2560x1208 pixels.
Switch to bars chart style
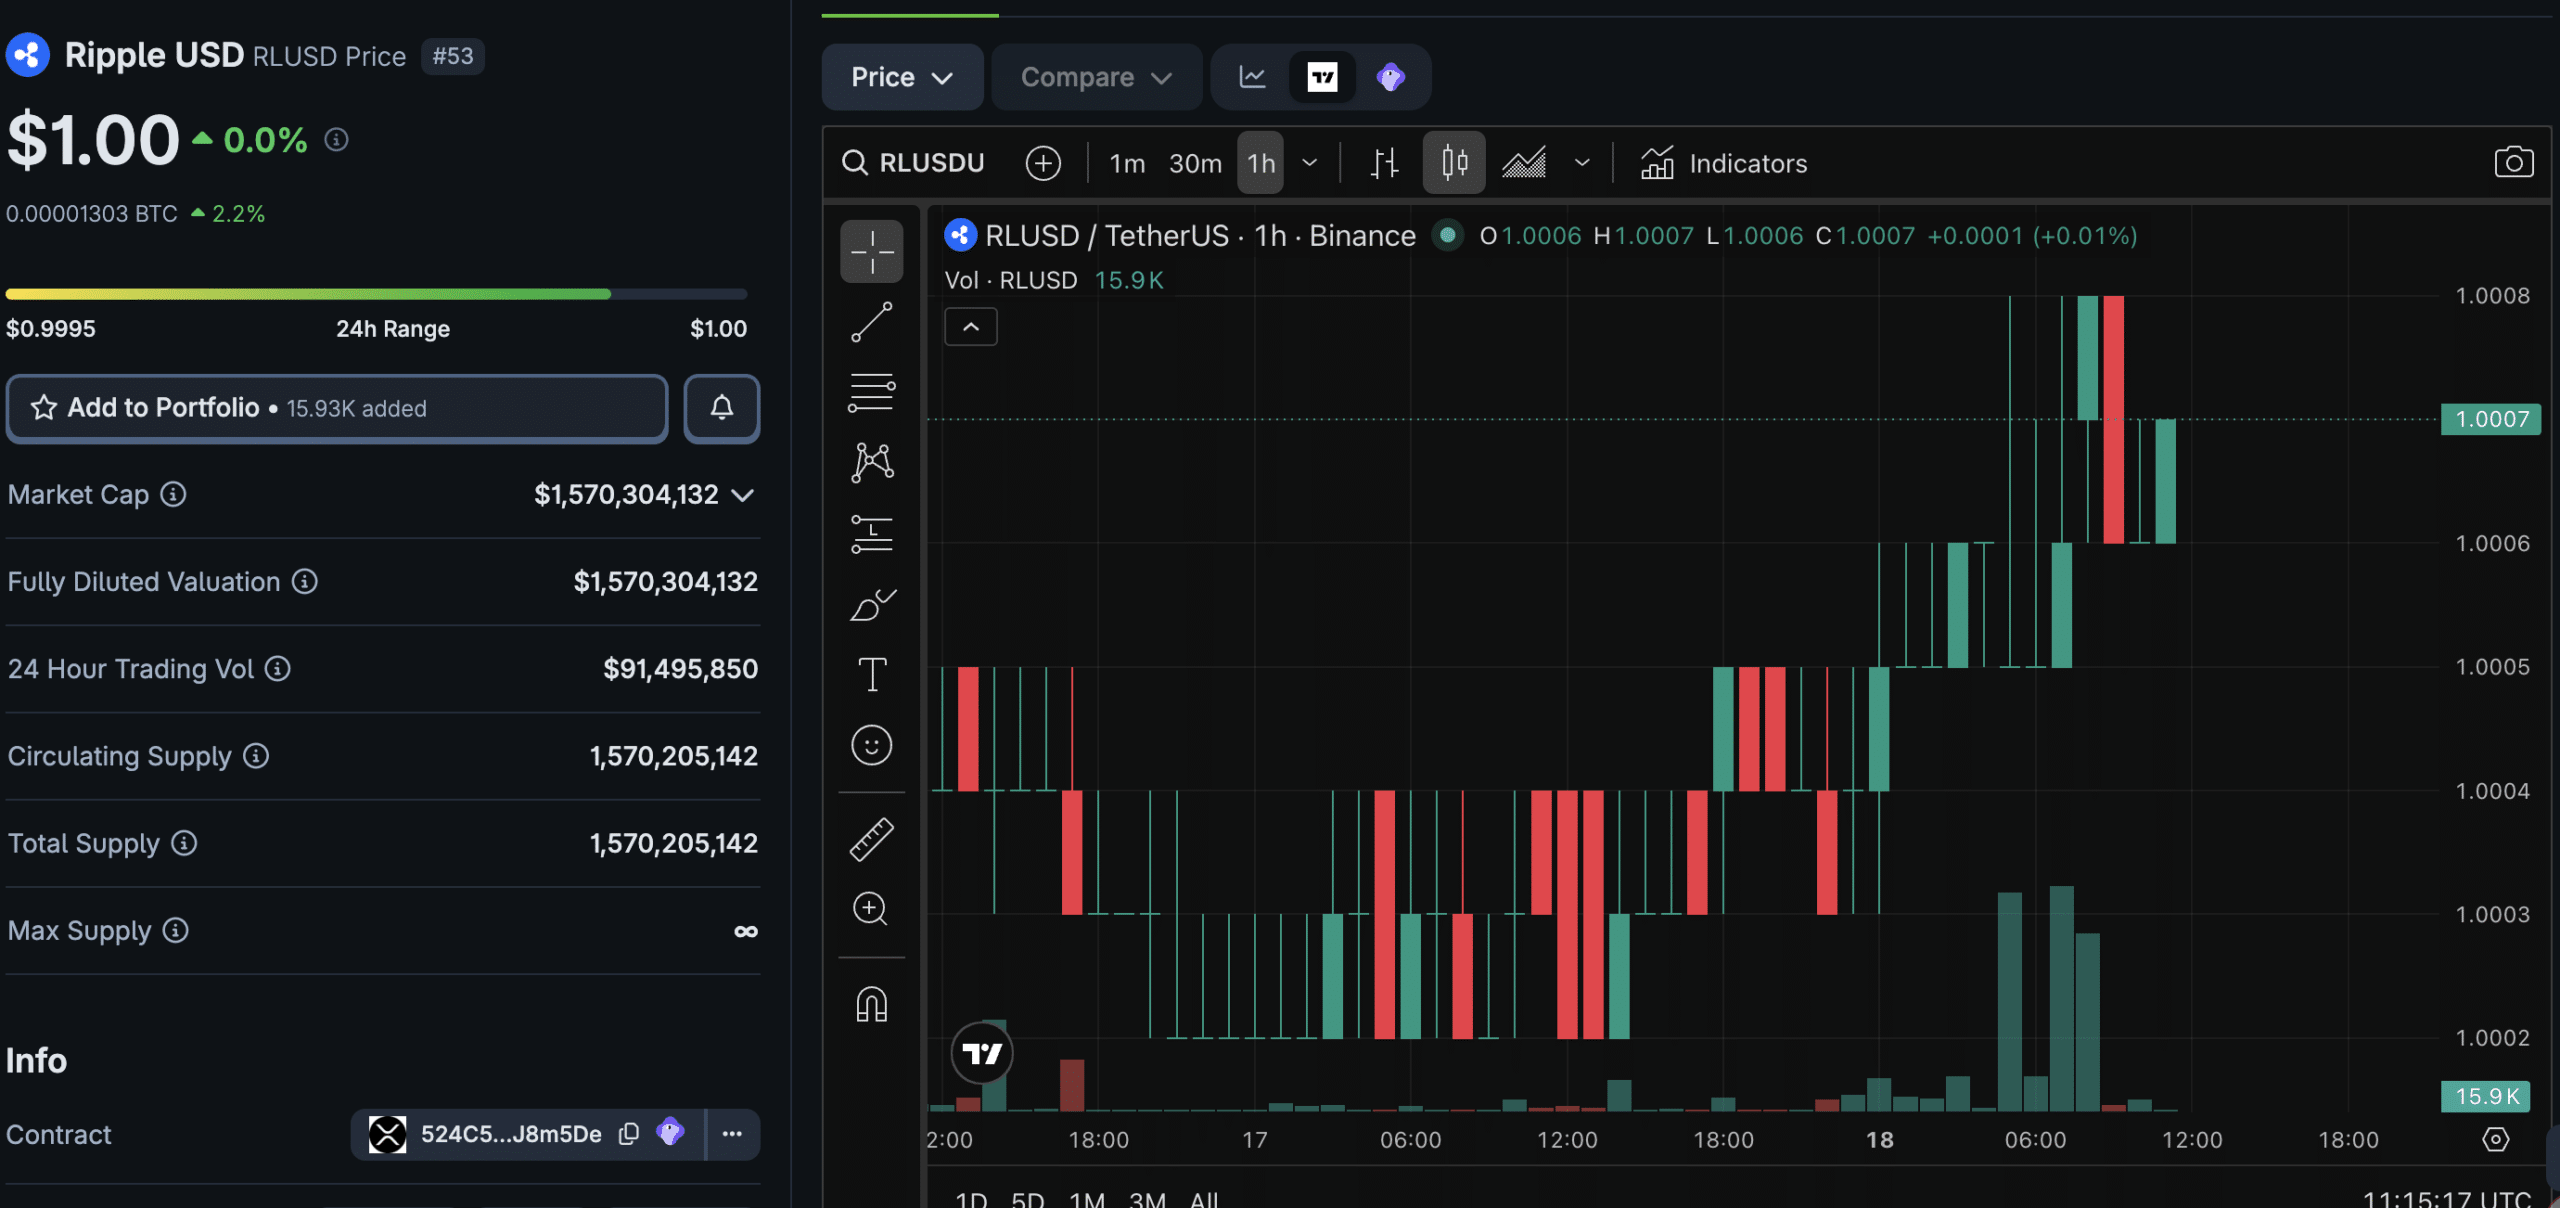point(1384,163)
